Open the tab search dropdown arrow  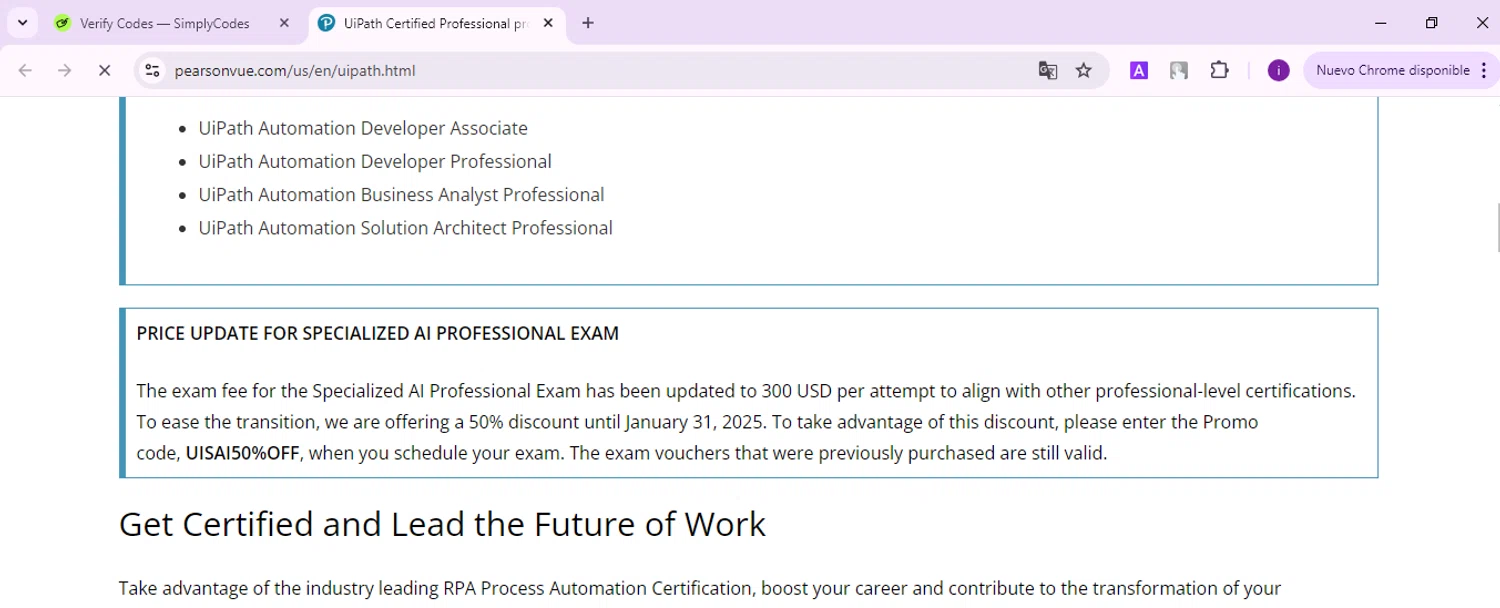[22, 23]
